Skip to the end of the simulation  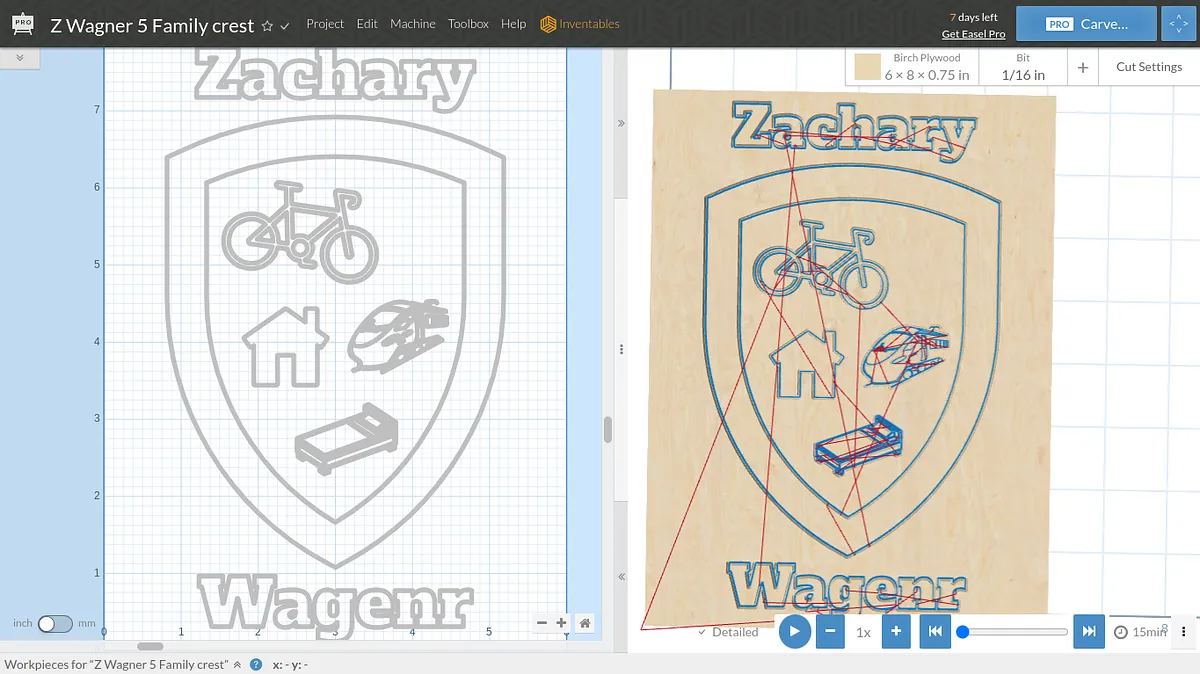pos(1089,632)
